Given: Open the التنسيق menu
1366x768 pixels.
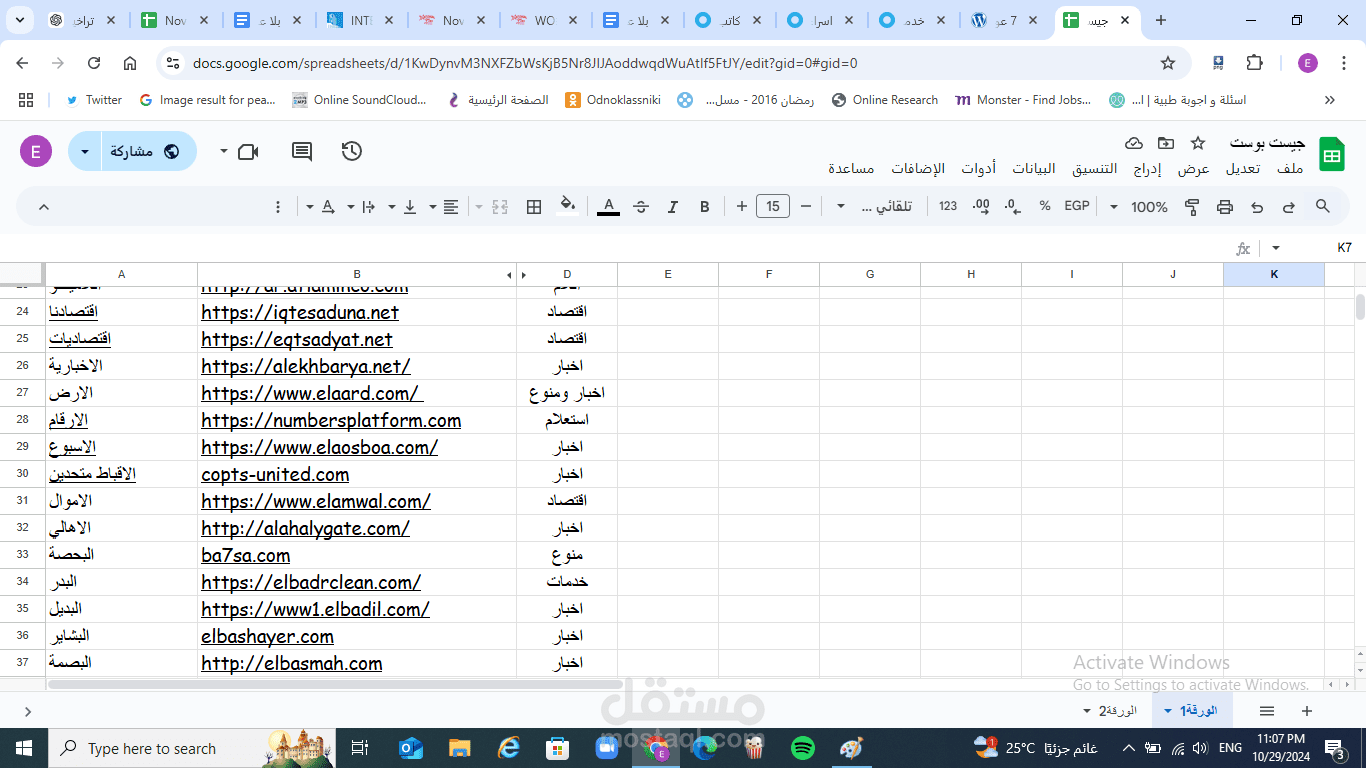Looking at the screenshot, I should coord(1094,169).
